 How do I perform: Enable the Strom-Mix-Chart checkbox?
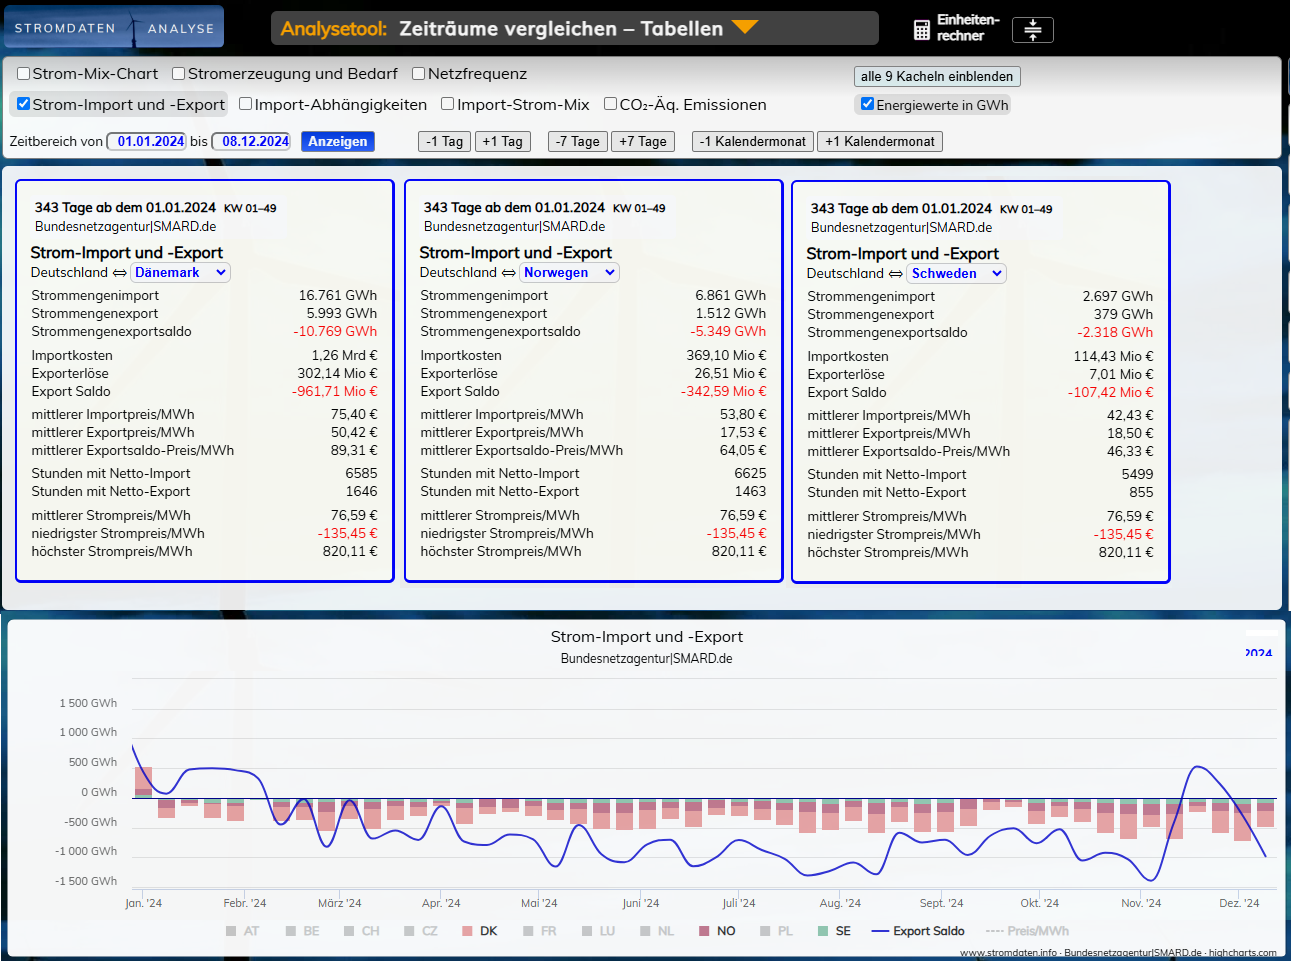click(x=24, y=74)
